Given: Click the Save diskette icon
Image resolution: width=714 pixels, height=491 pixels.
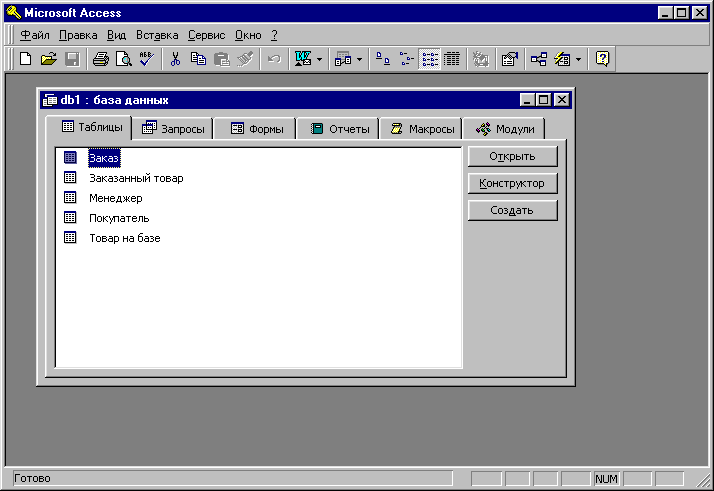Looking at the screenshot, I should coord(72,59).
